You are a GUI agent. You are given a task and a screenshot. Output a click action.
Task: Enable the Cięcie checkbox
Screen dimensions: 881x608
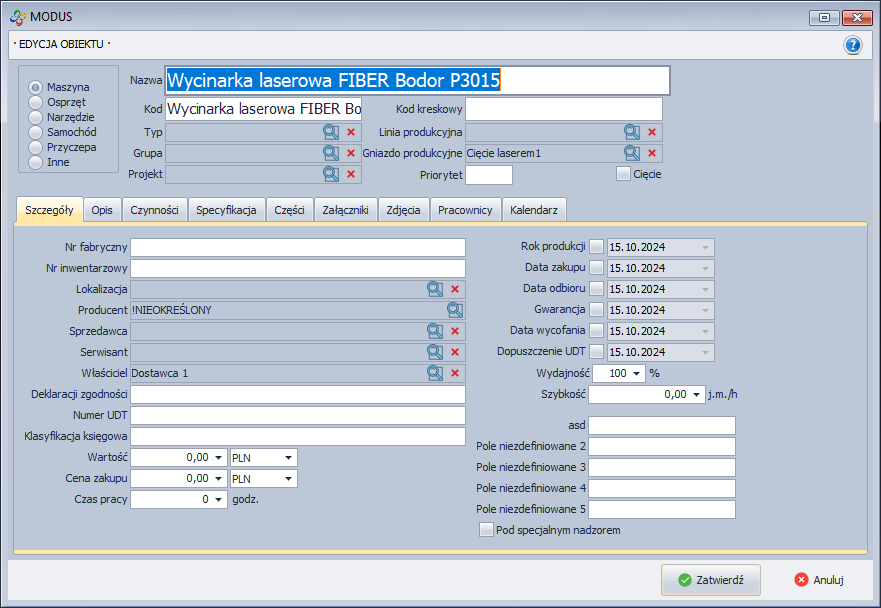pyautogui.click(x=624, y=174)
